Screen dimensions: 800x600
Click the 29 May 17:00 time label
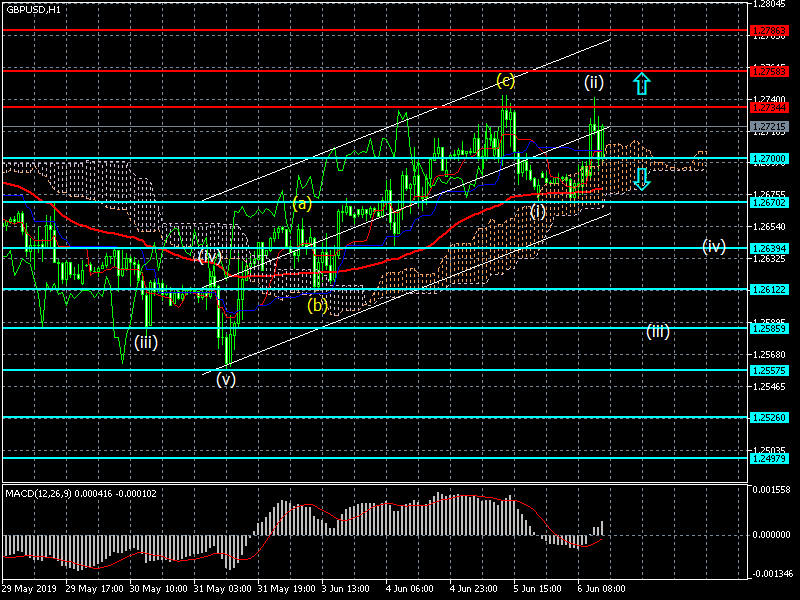point(95,589)
